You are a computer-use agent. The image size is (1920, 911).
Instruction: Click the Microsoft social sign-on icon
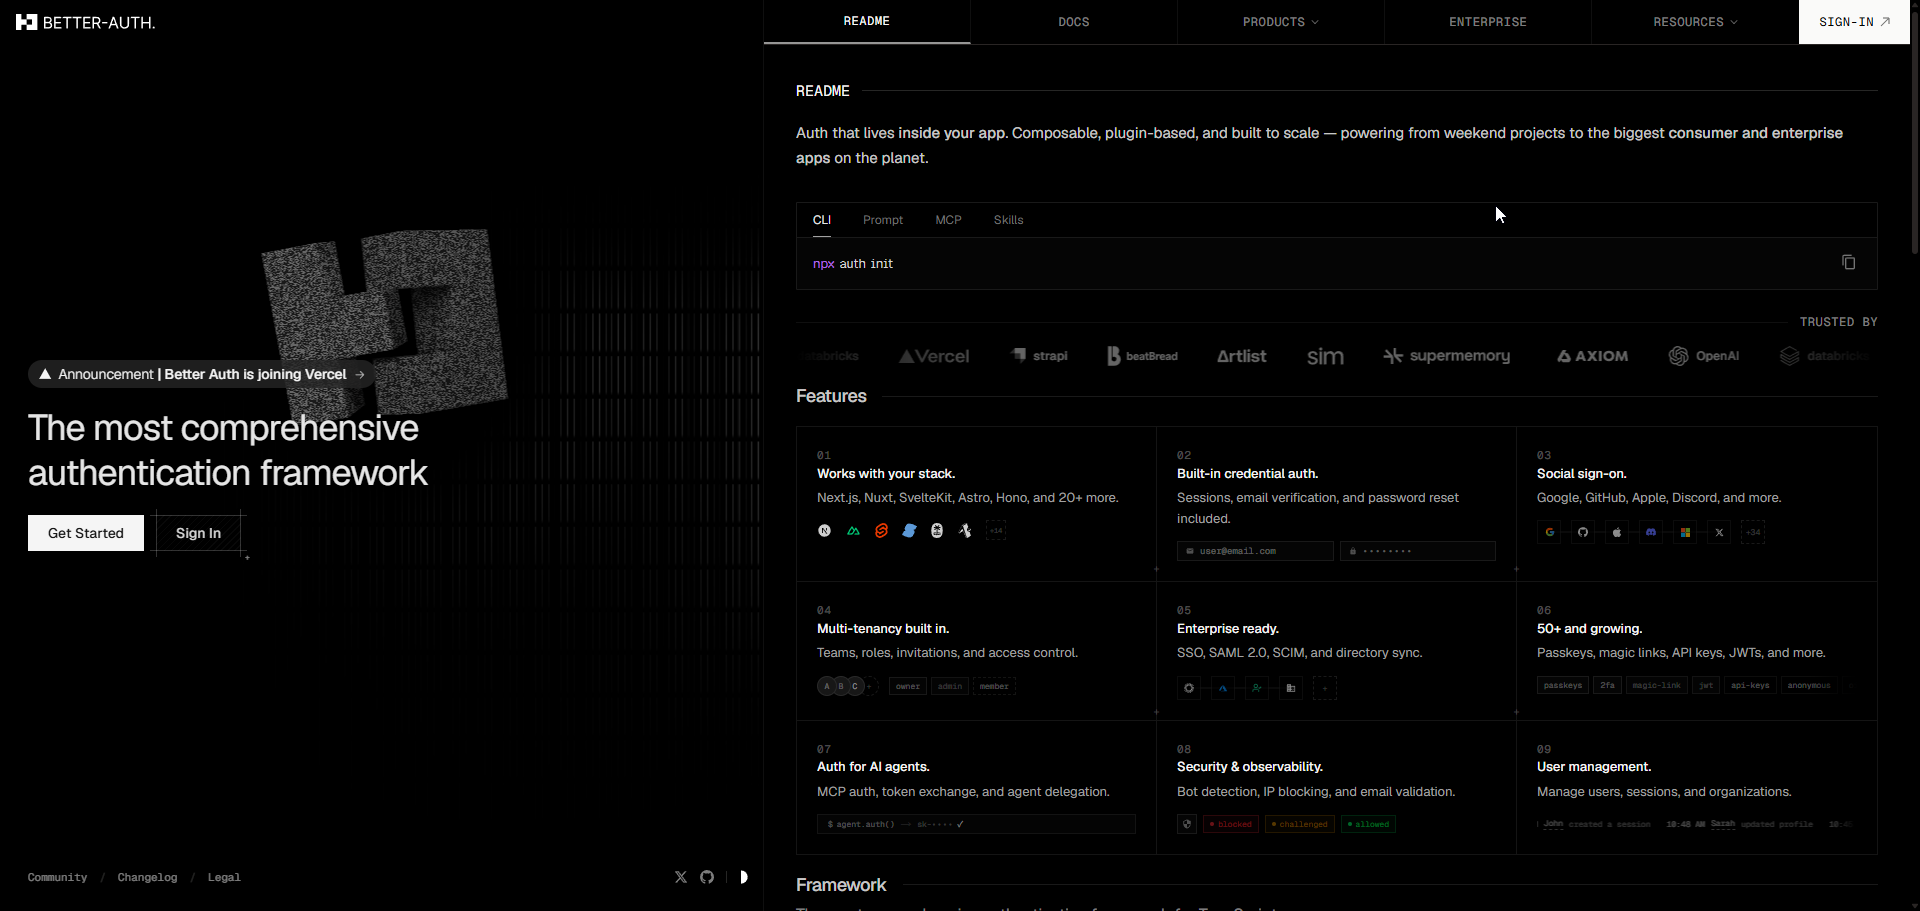click(1685, 532)
